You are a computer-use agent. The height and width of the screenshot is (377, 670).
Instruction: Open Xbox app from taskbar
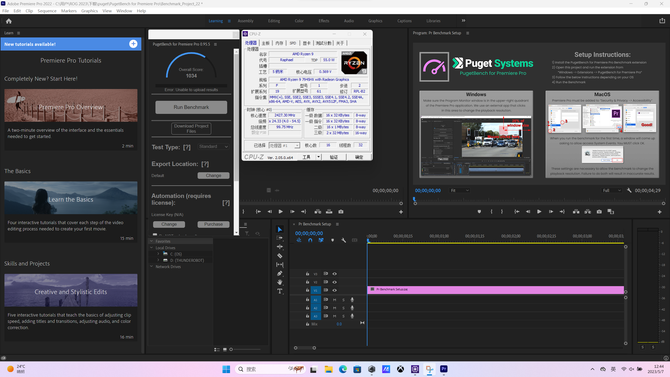coord(400,369)
